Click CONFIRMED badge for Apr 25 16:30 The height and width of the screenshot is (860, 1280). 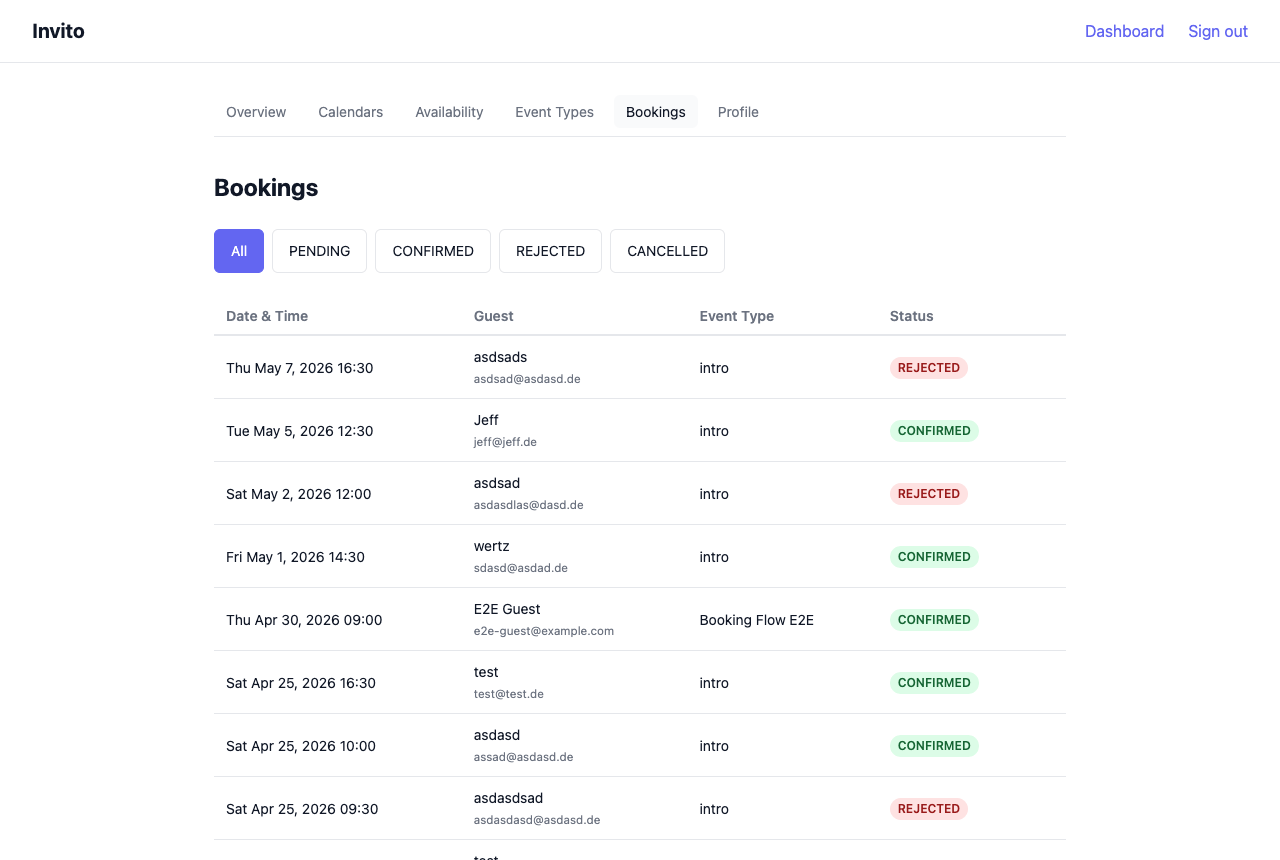[x=934, y=683]
